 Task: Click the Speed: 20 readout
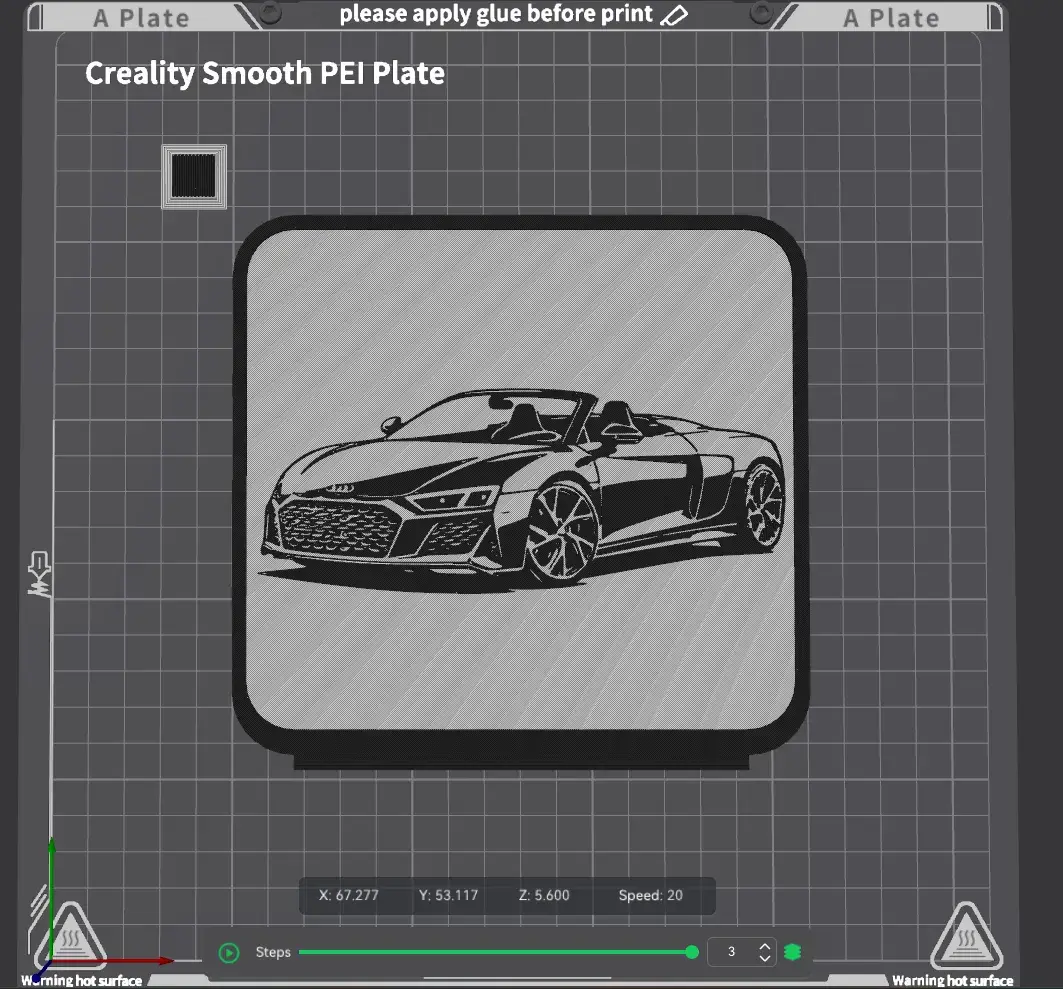650,895
